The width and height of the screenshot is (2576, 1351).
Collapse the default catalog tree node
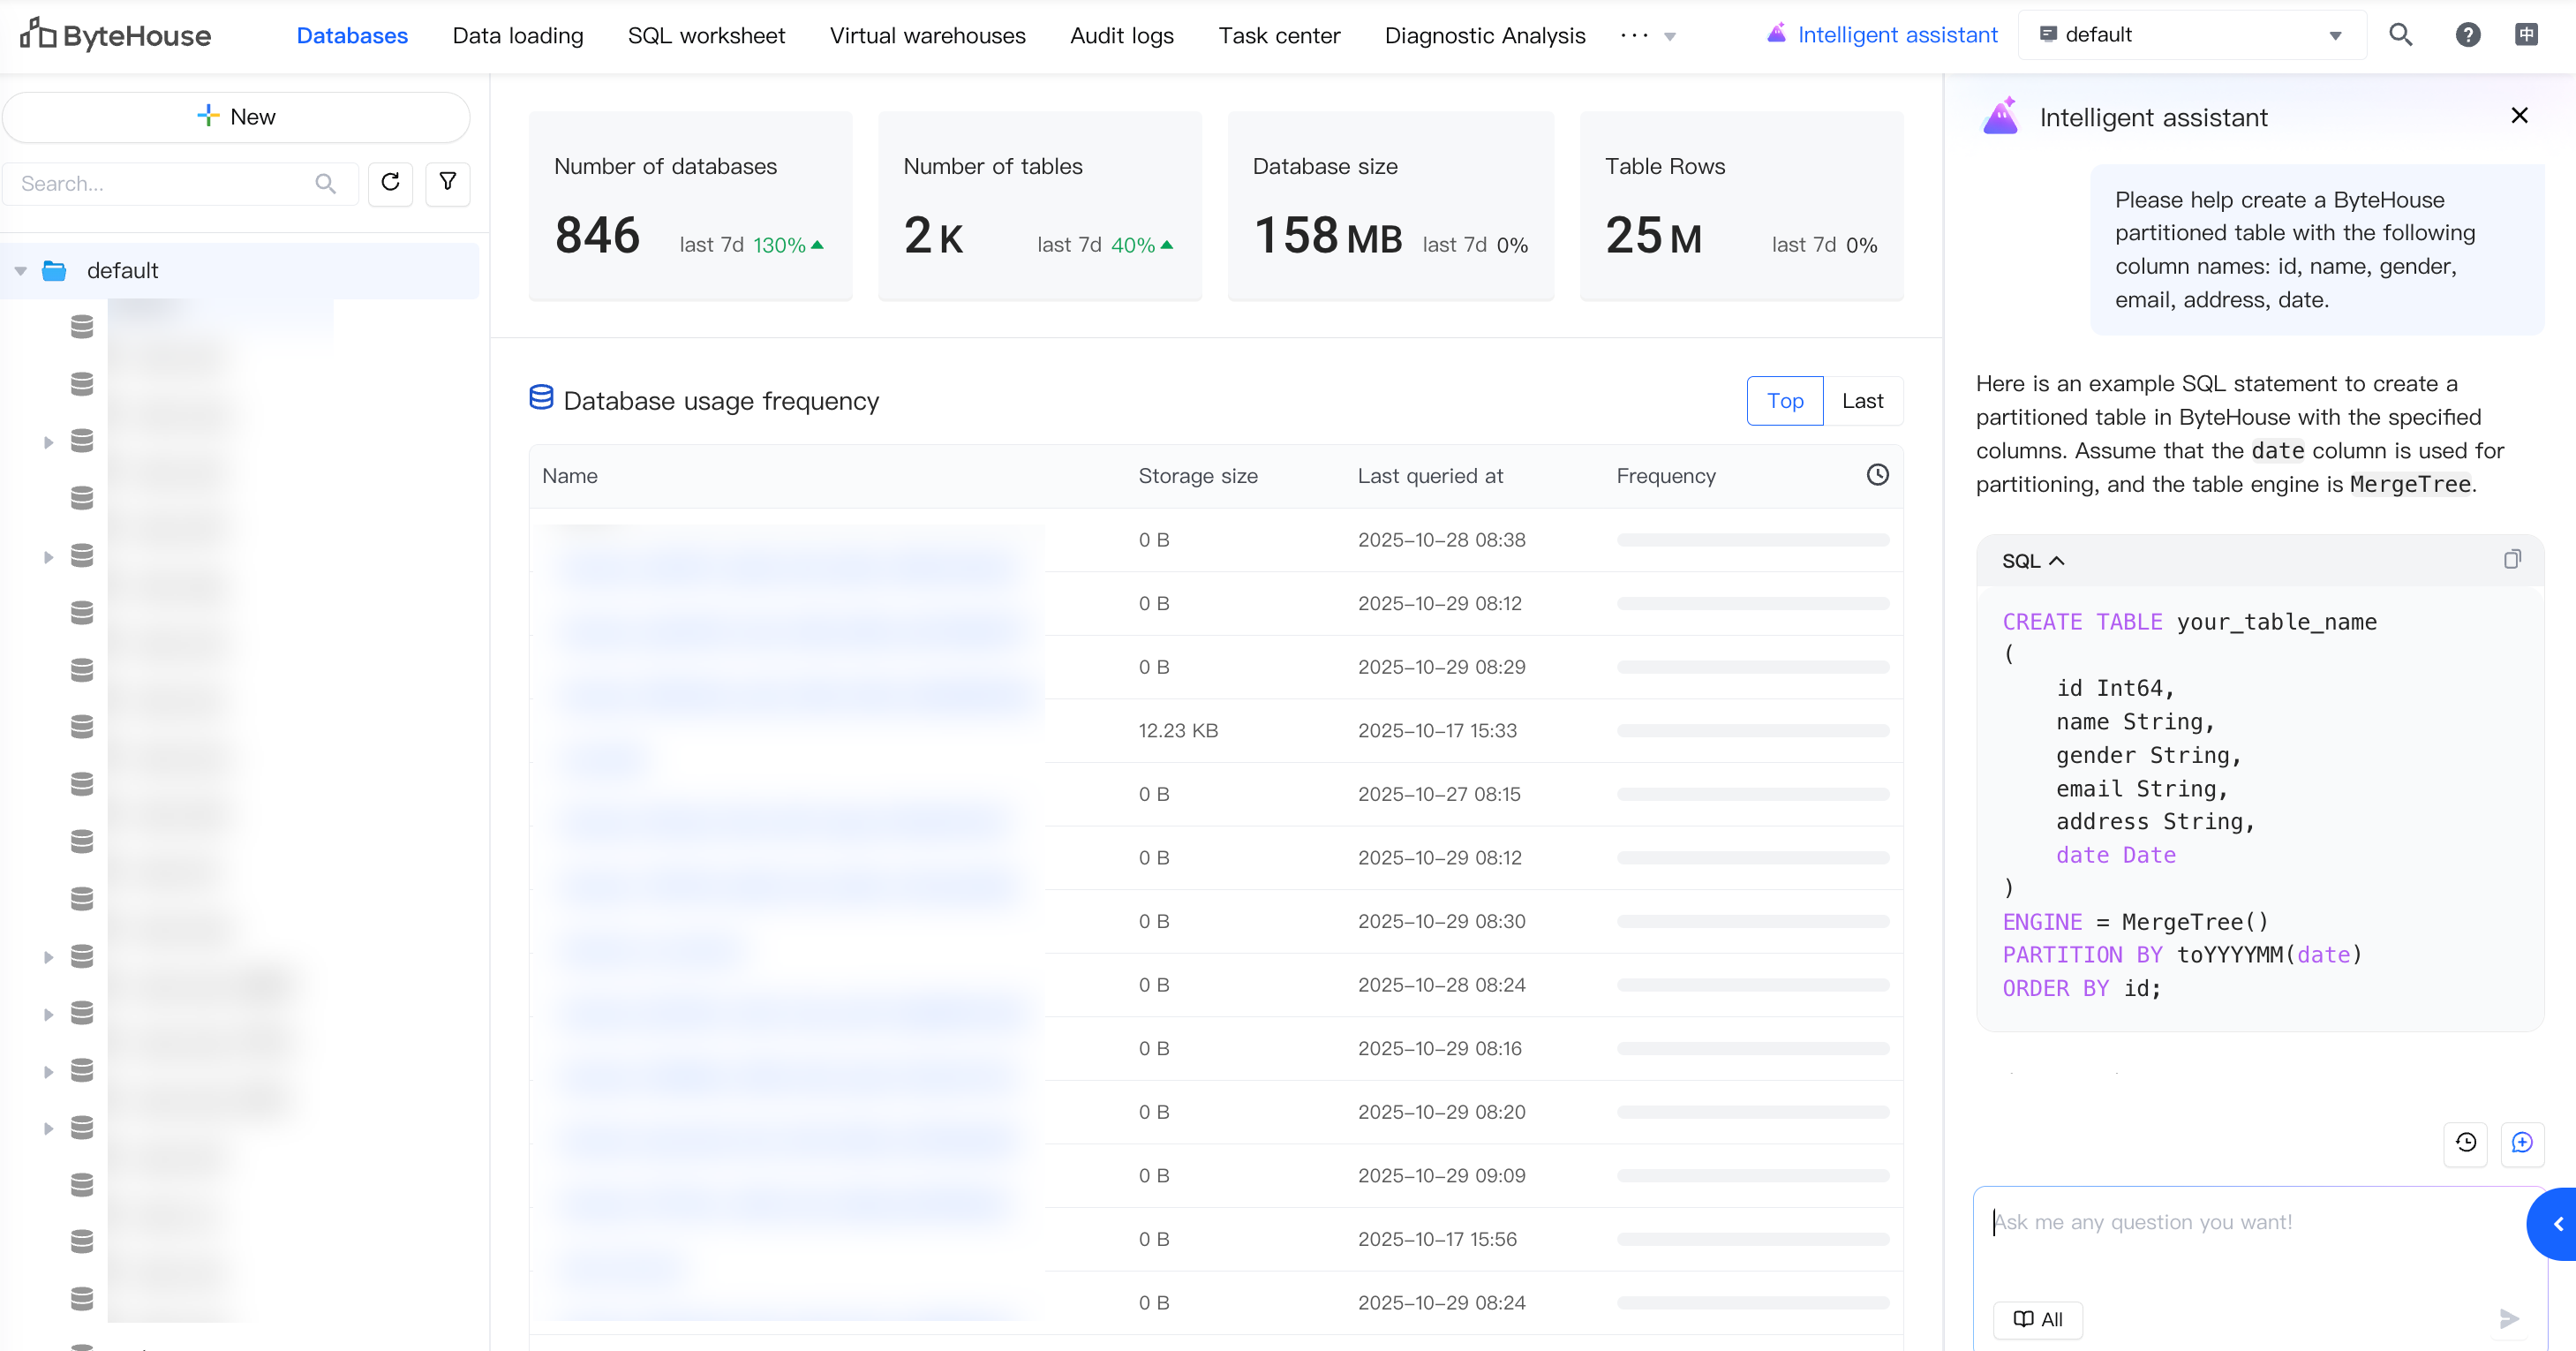21,271
